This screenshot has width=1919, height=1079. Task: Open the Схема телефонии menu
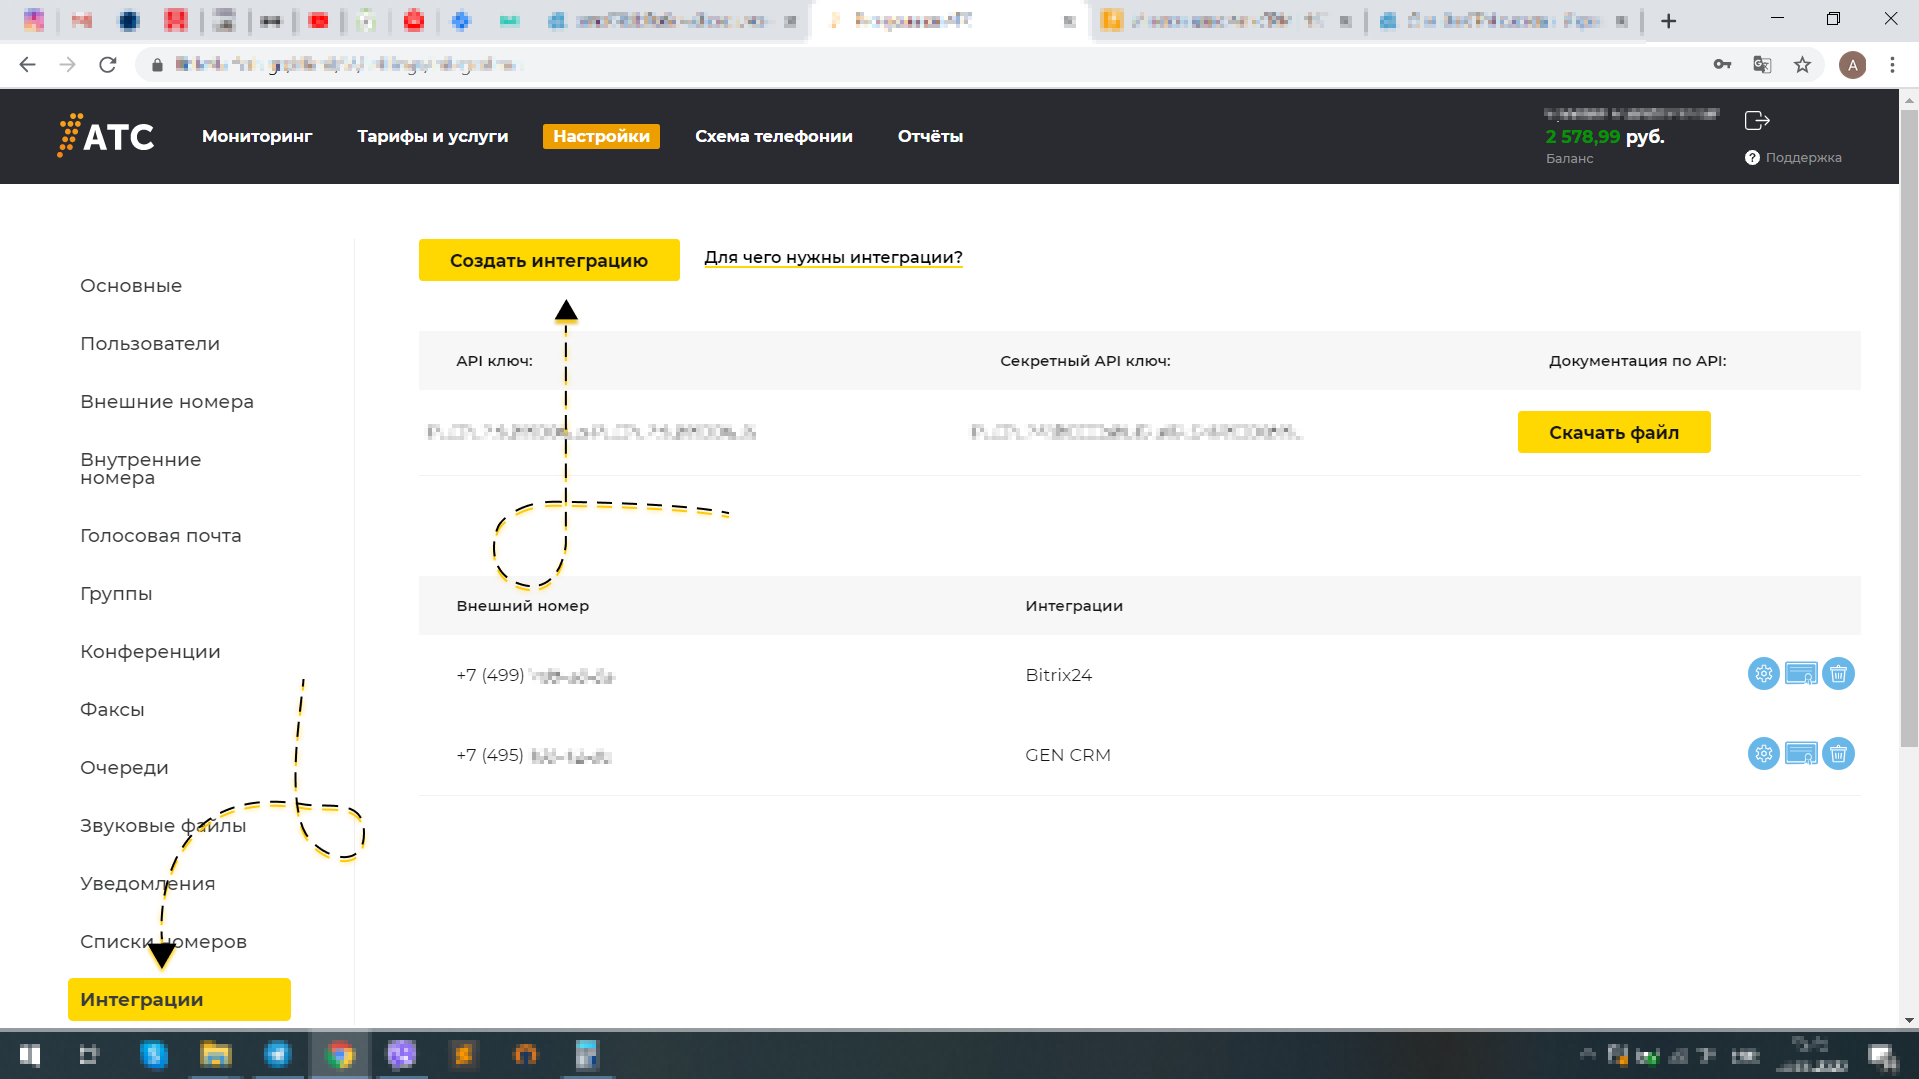tap(773, 136)
